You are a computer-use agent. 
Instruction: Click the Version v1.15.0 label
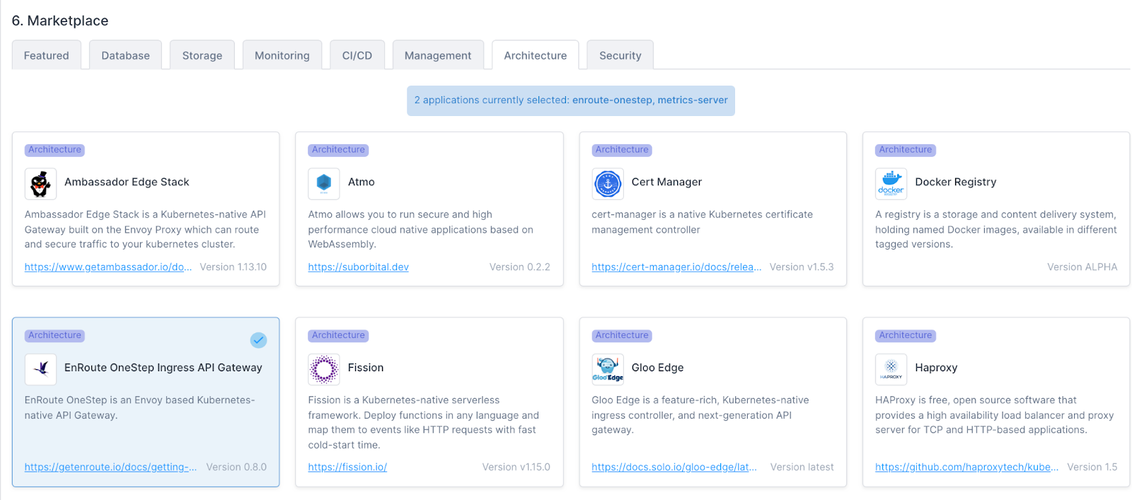click(516, 467)
